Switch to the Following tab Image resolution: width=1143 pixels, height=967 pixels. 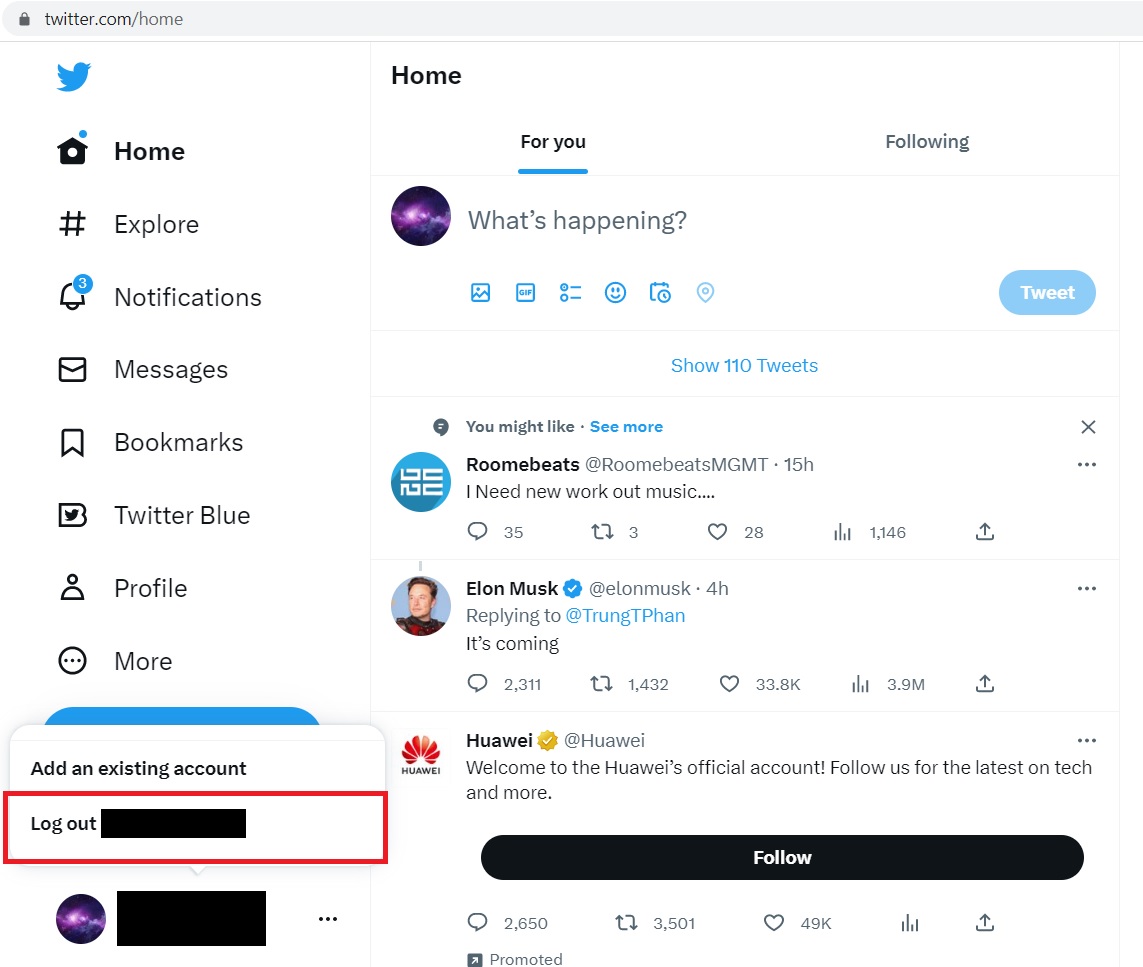pos(927,141)
